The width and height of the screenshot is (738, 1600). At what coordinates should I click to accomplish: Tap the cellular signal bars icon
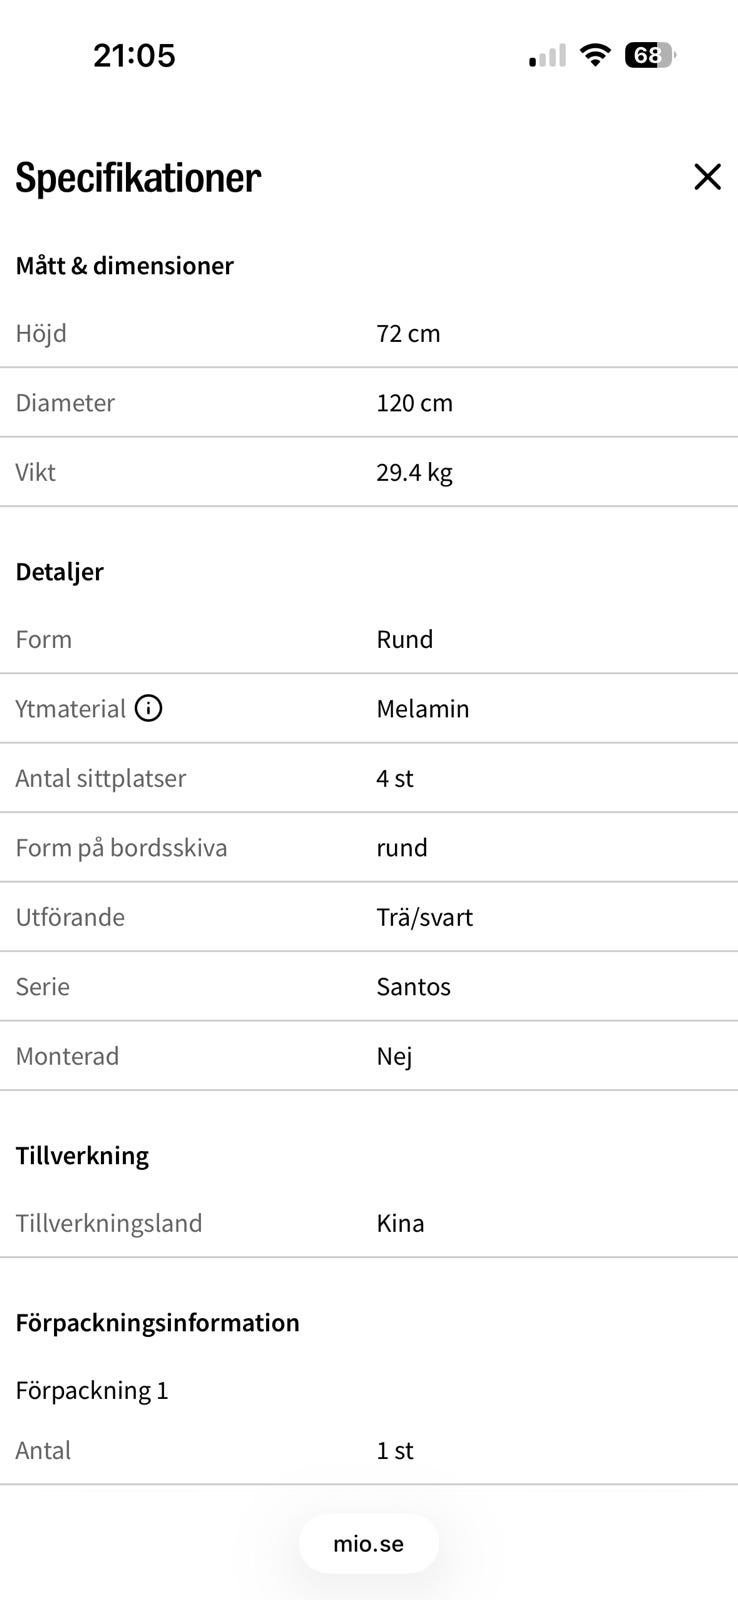(x=547, y=56)
